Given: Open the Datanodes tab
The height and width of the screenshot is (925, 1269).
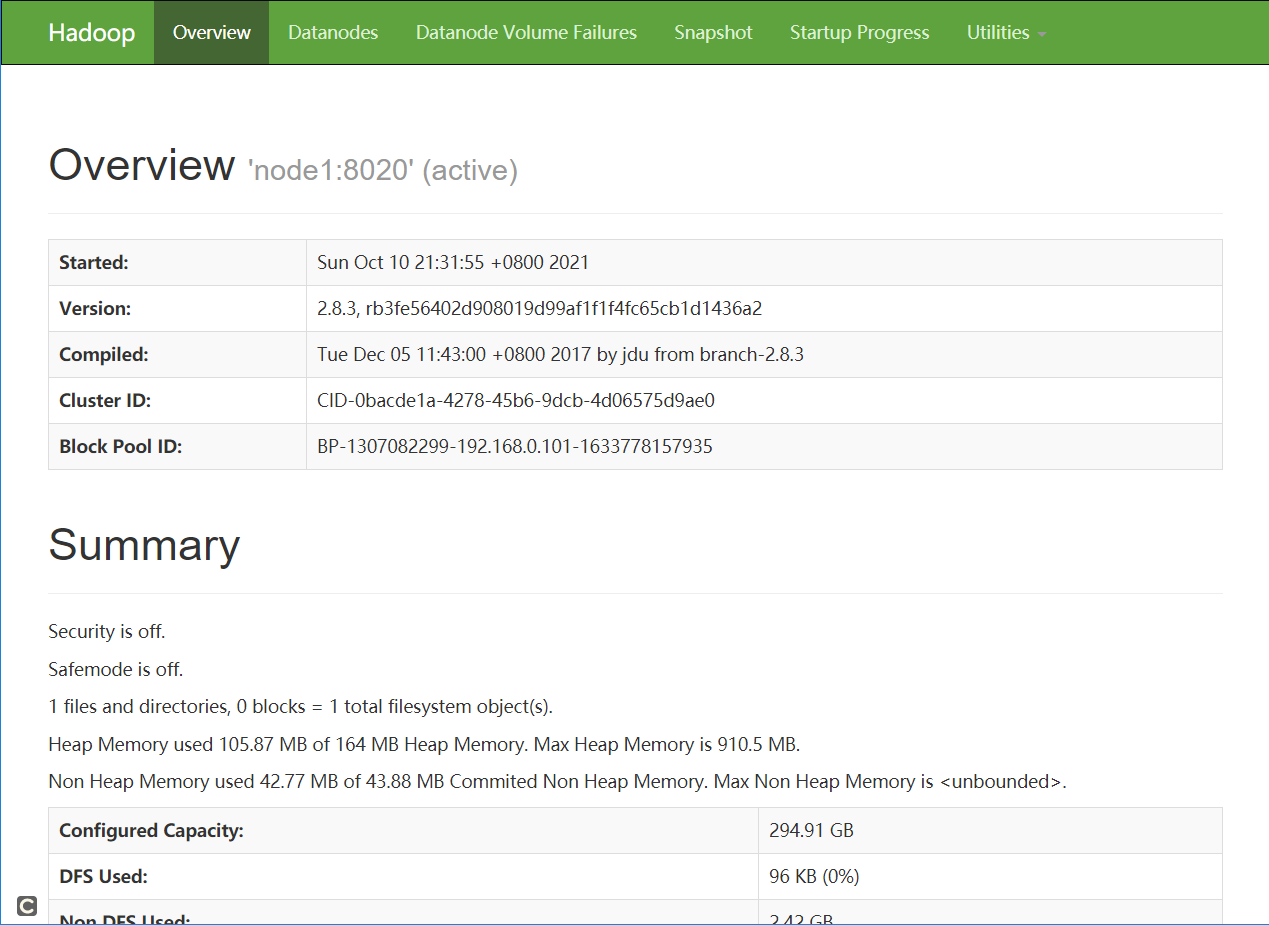Looking at the screenshot, I should coord(333,32).
